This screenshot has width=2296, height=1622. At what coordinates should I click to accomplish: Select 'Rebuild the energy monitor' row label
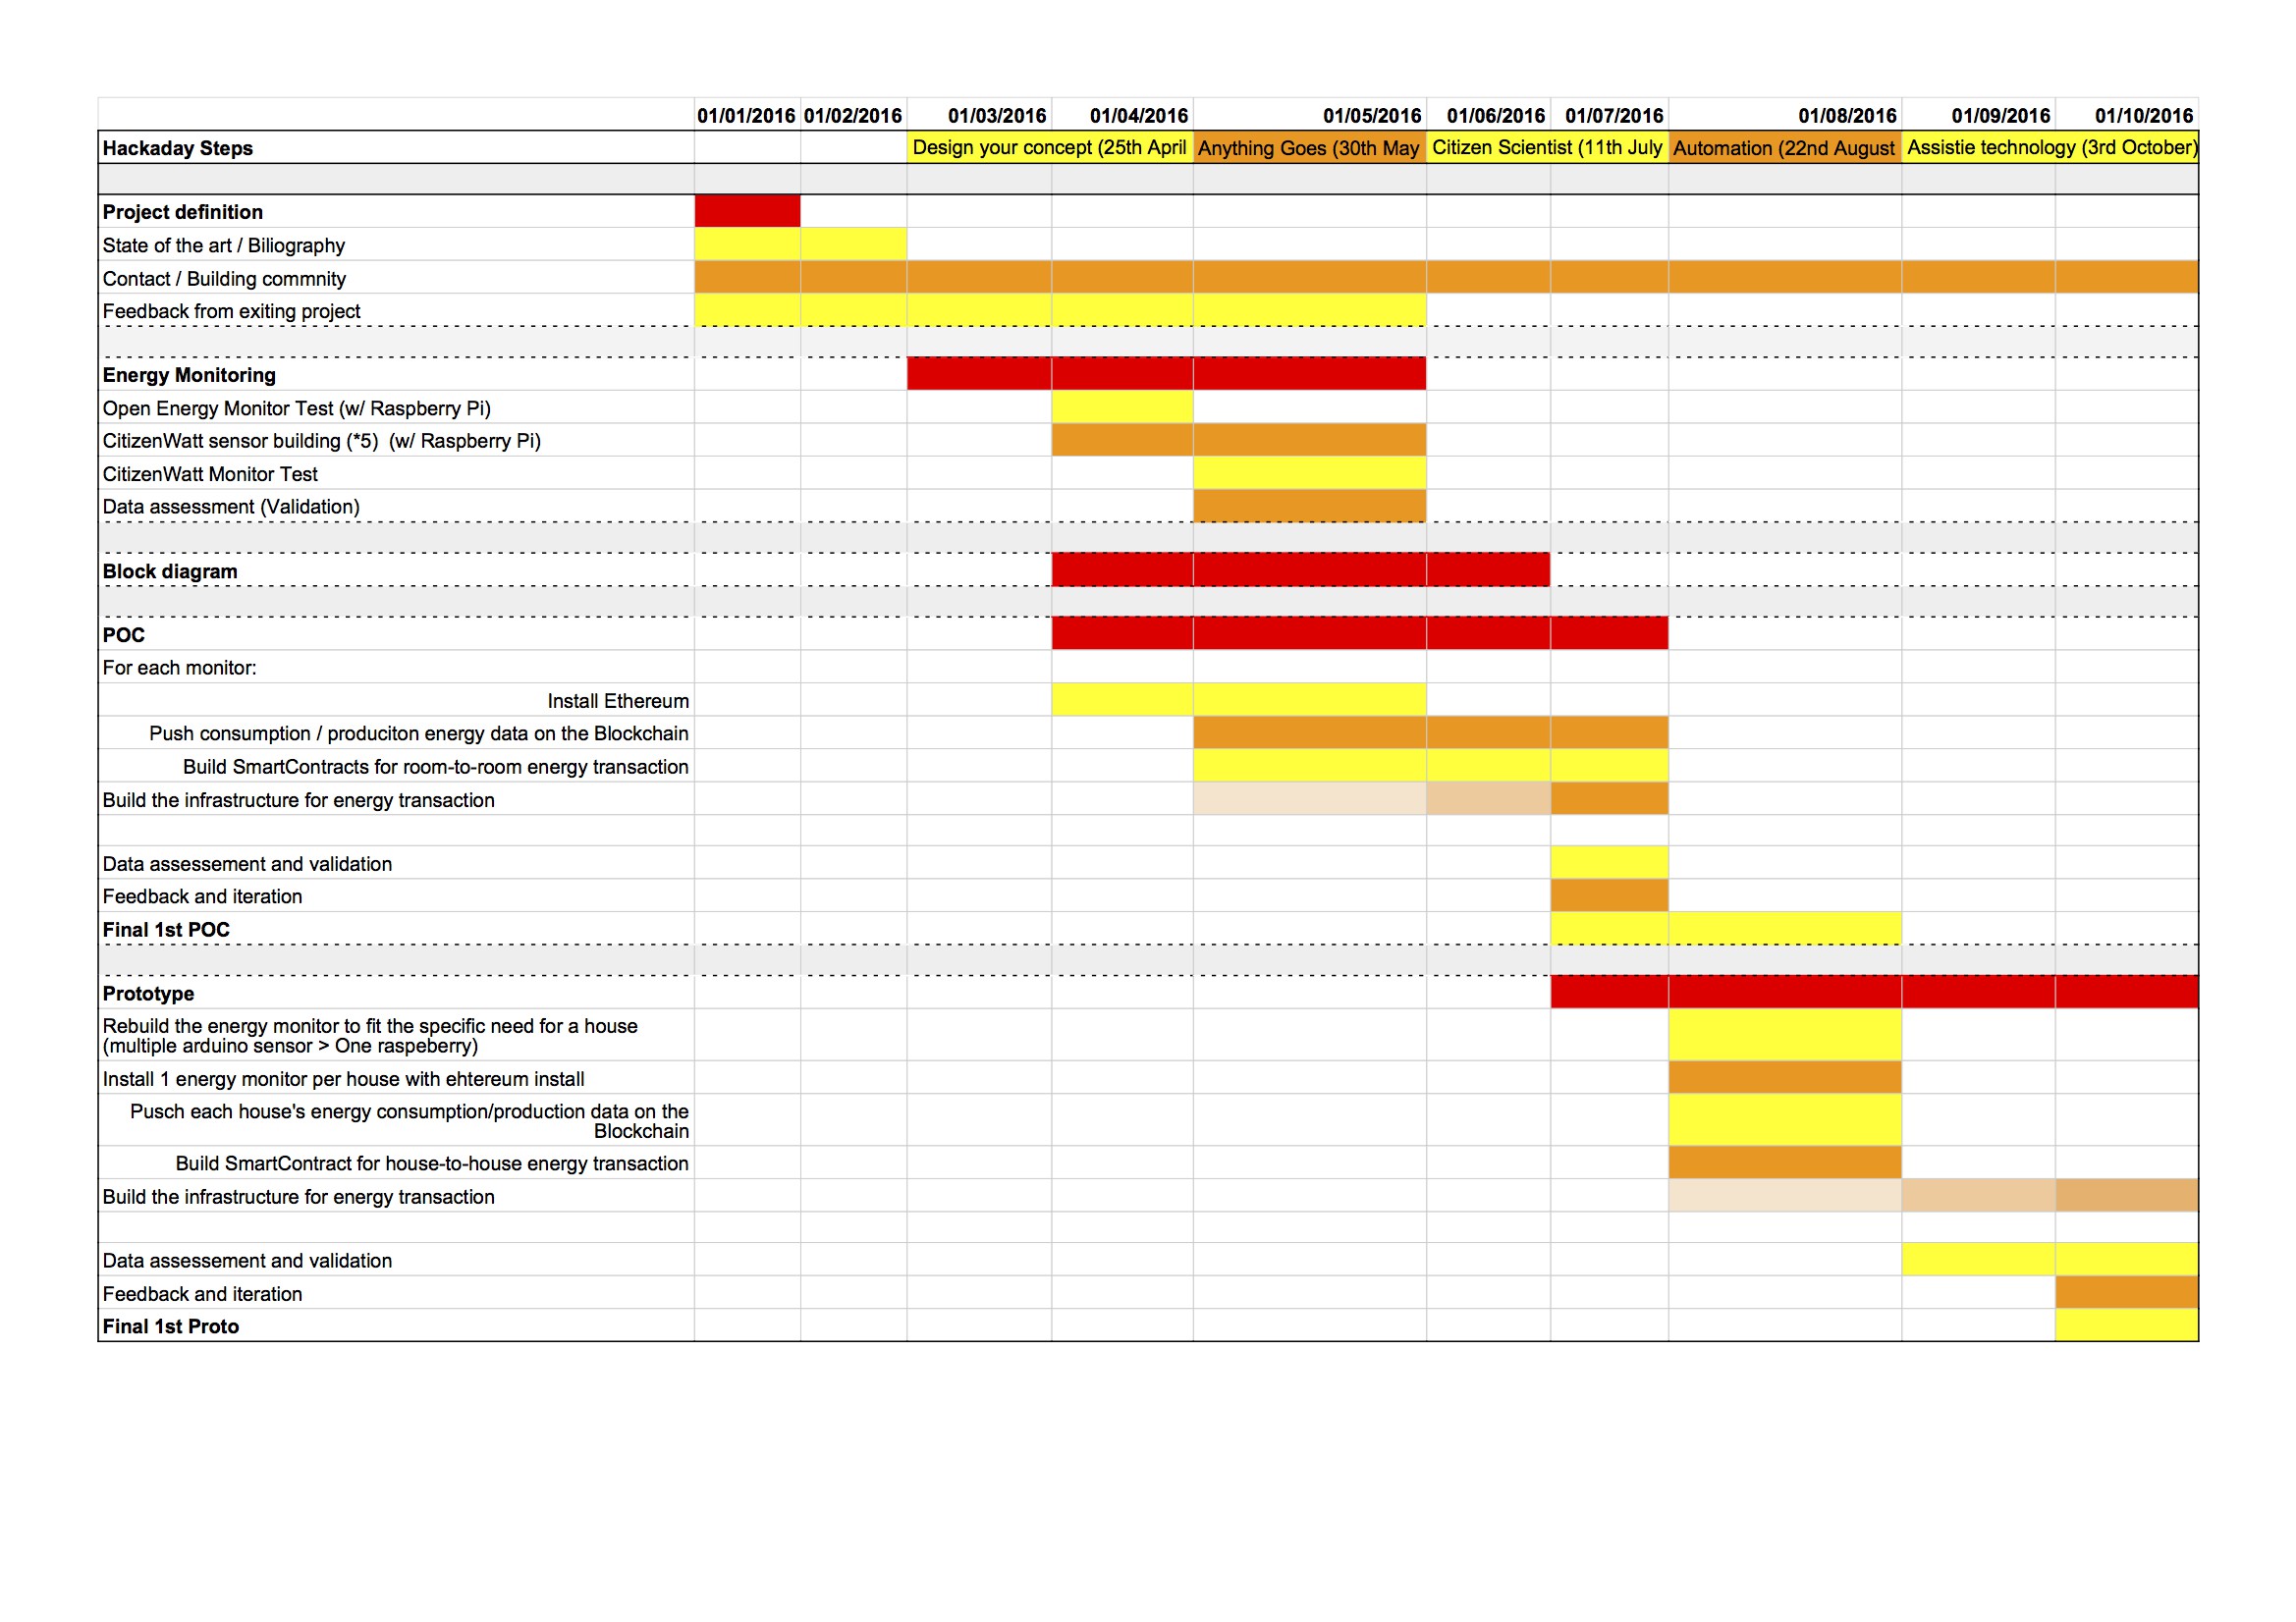tap(370, 1036)
